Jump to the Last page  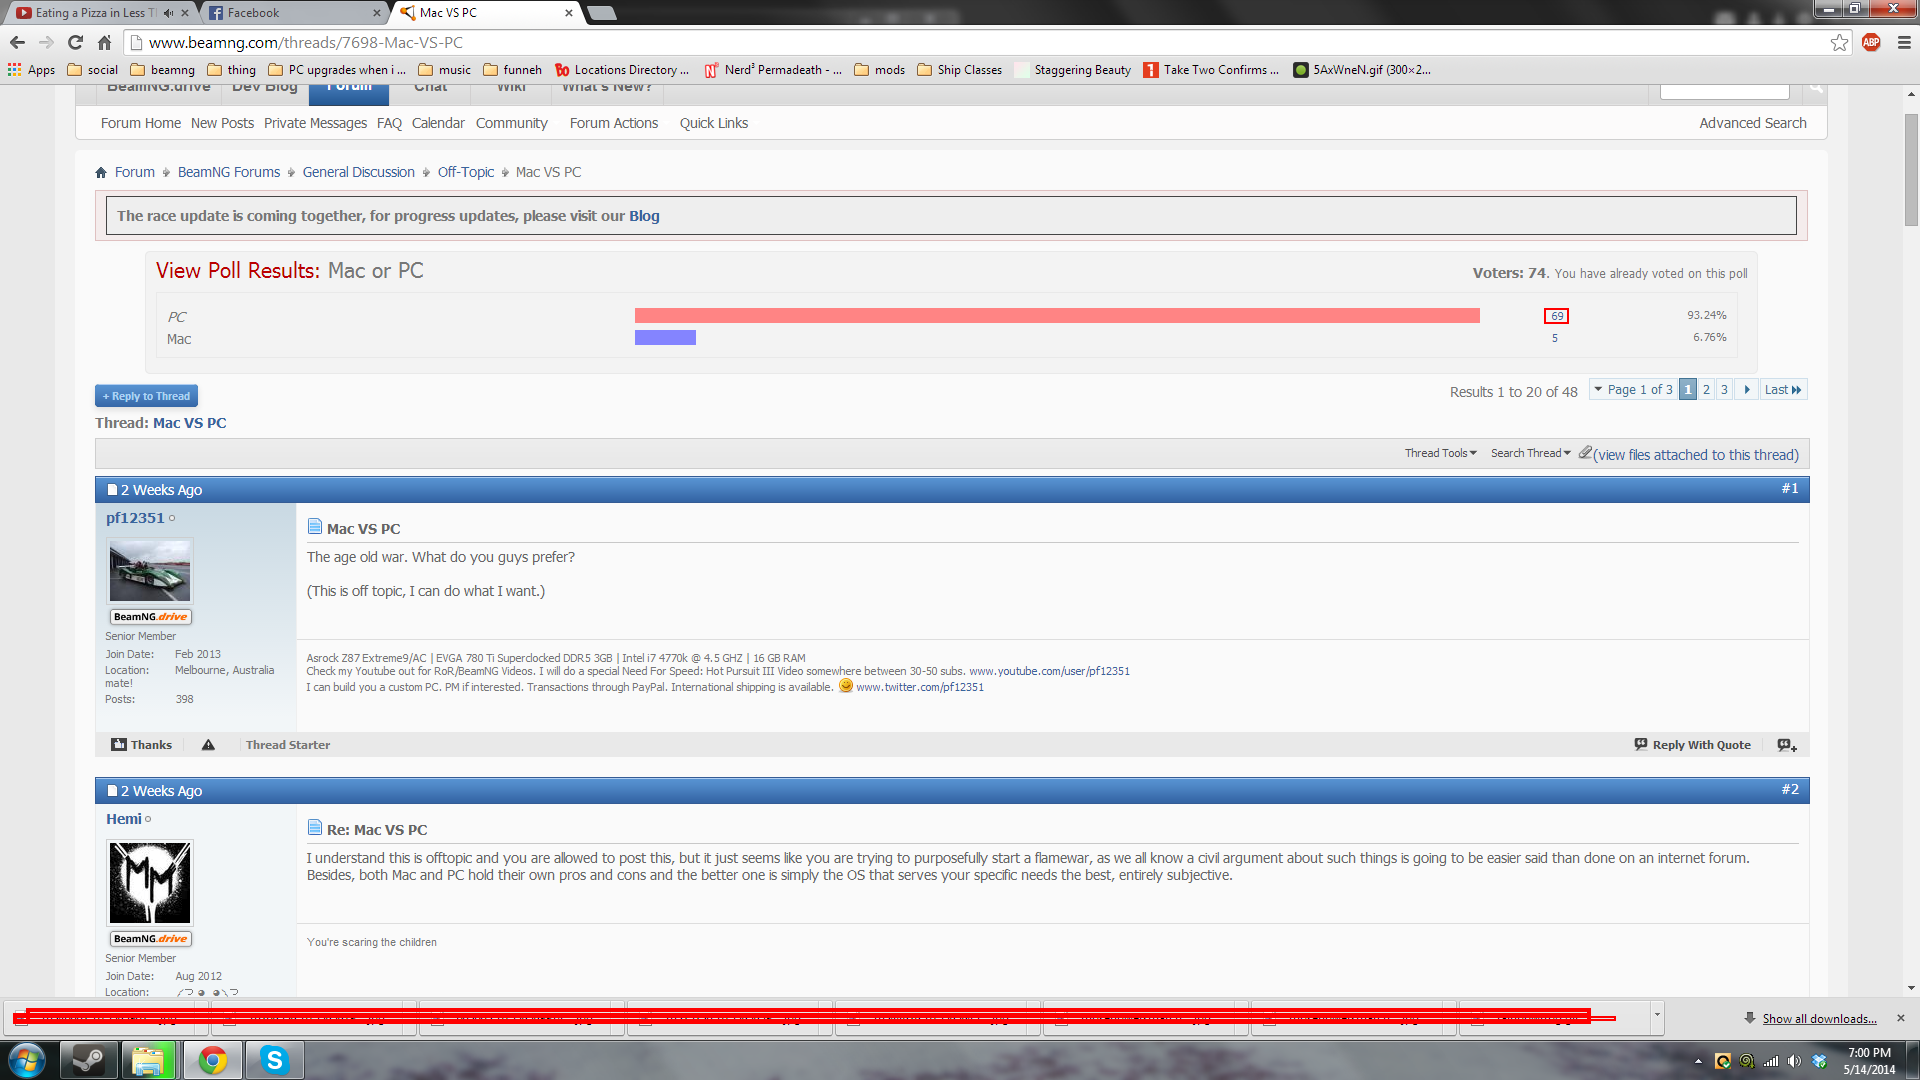click(1783, 390)
